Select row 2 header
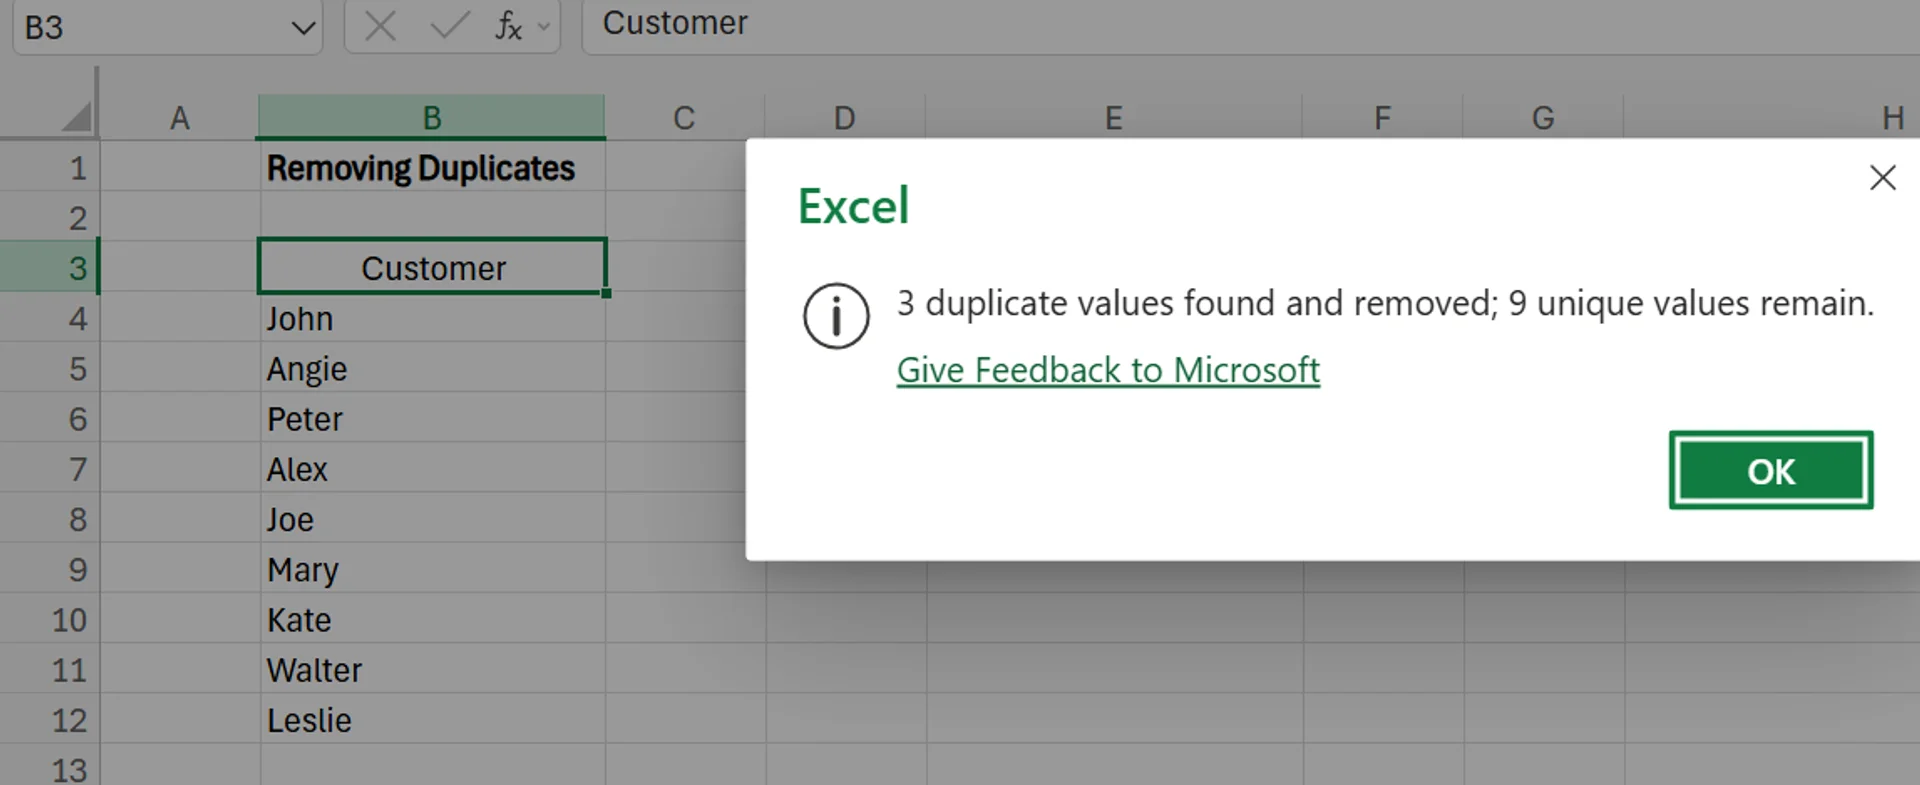This screenshot has width=1920, height=785. click(x=50, y=217)
